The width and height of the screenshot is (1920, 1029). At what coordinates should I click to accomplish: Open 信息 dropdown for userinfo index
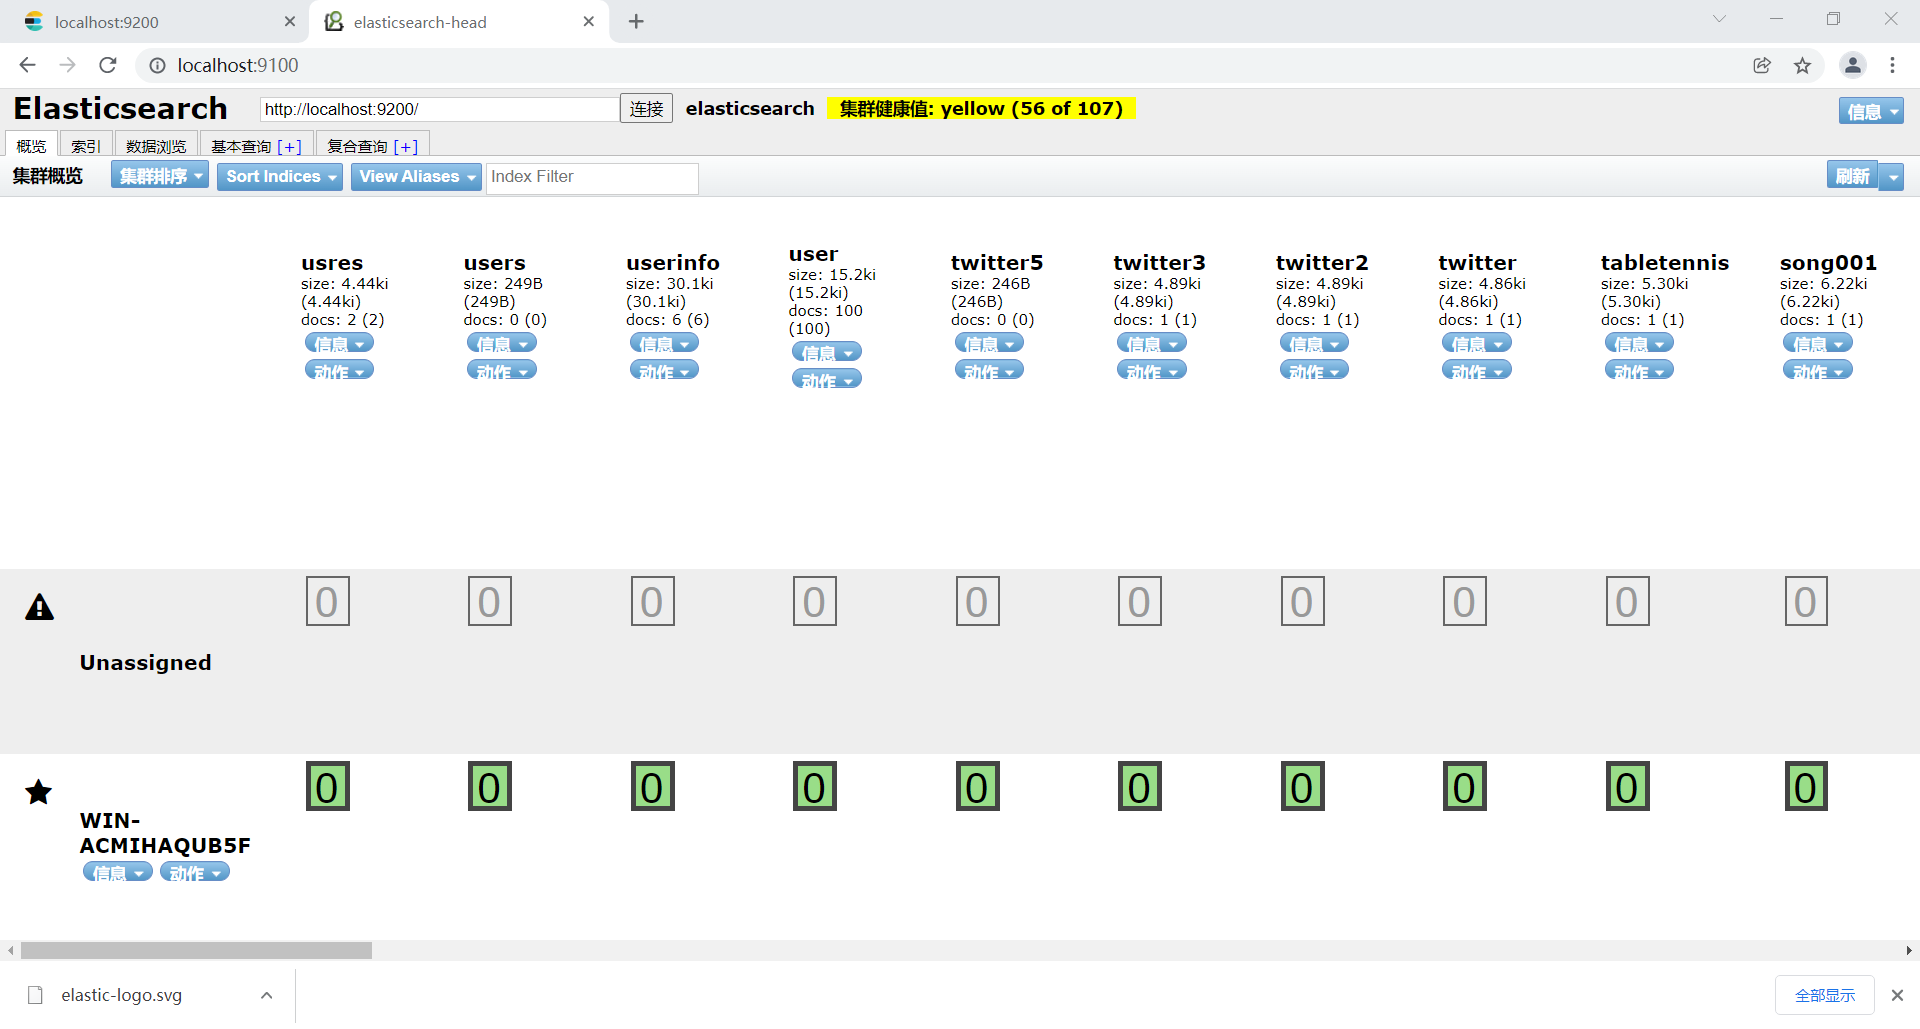(x=664, y=343)
